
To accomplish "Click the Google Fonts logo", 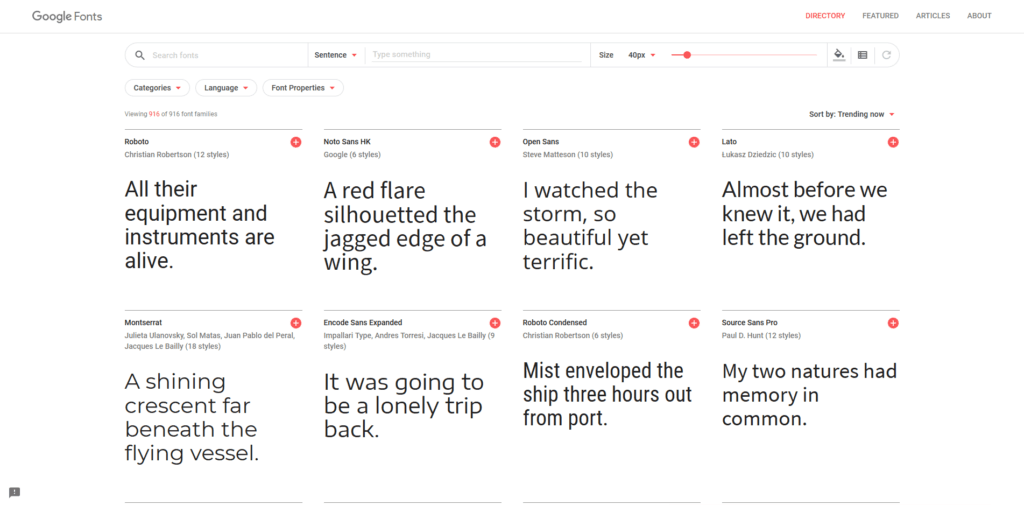I will click(x=67, y=16).
